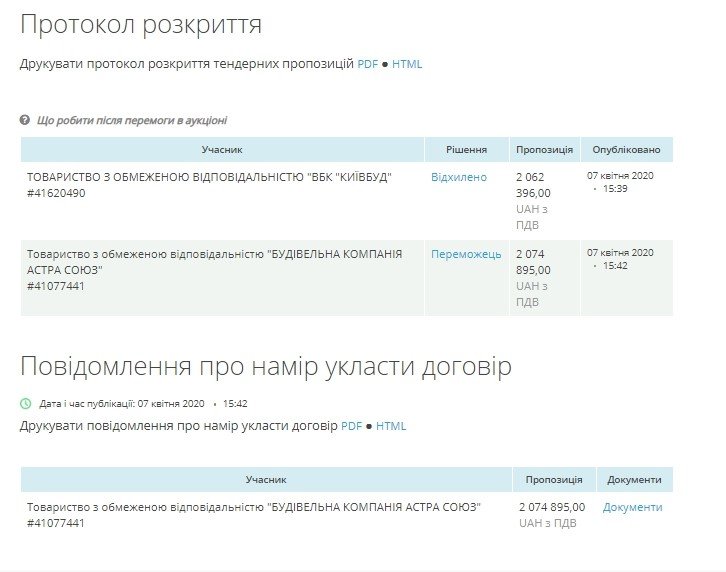Select the 'Рішення' column header
The width and height of the screenshot is (726, 572).
(x=466, y=150)
